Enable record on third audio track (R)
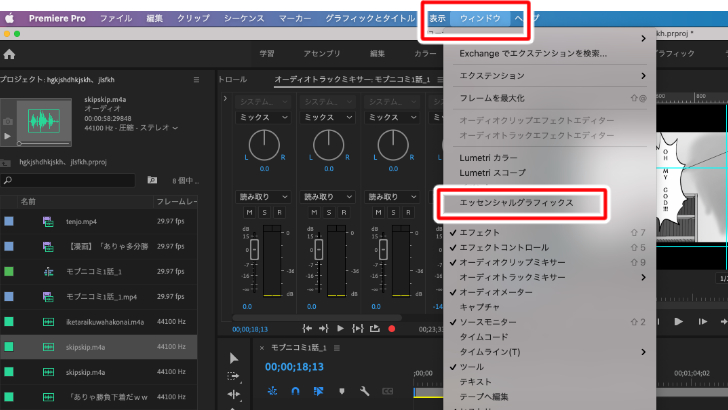The width and height of the screenshot is (728, 410). 409,212
